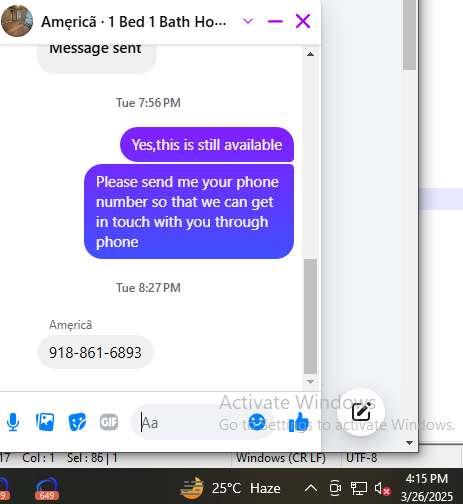This screenshot has width=463, height=504.
Task: Send a thumbs-up like
Action: 299,422
